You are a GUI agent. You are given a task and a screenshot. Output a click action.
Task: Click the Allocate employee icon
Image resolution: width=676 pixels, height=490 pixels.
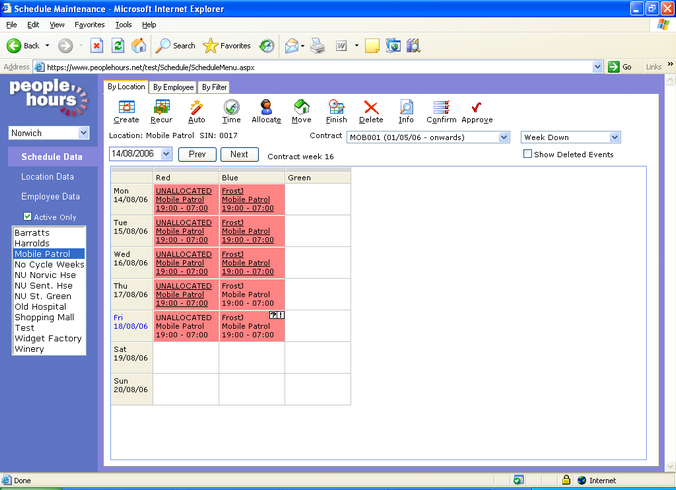click(x=266, y=107)
